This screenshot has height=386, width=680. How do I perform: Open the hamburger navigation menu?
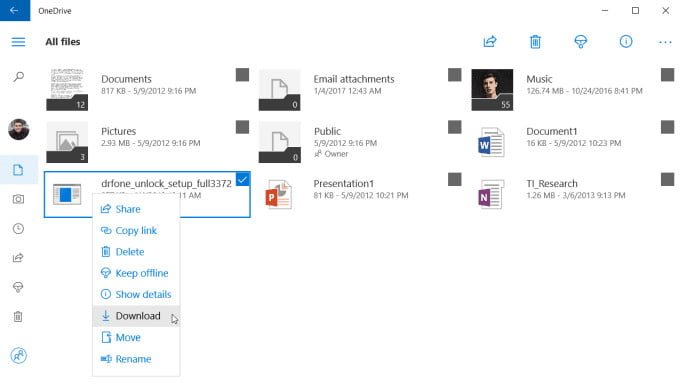pos(18,42)
